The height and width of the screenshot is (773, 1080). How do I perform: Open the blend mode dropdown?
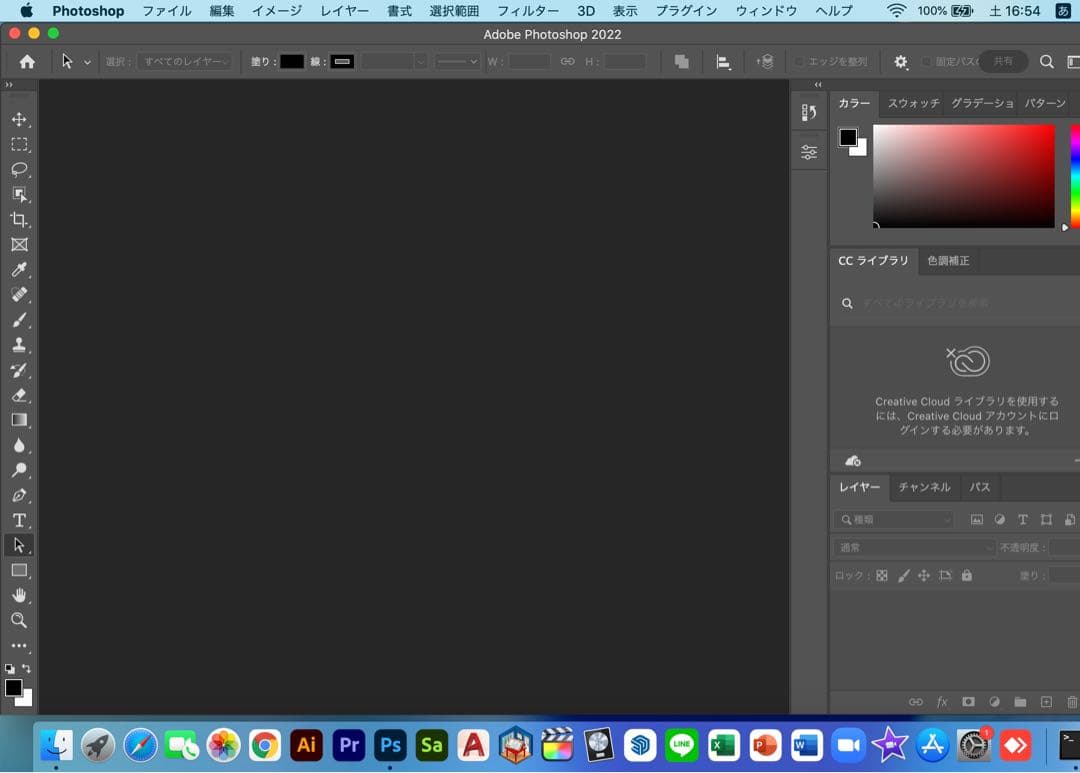[913, 547]
